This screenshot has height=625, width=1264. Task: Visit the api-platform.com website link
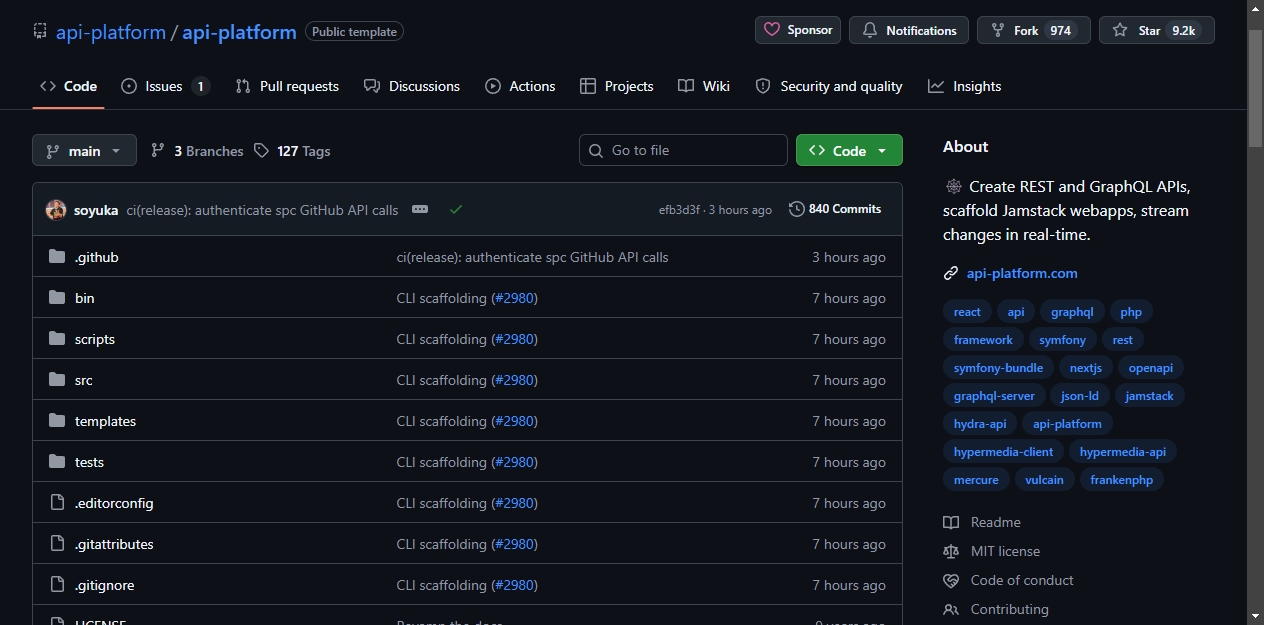point(1022,273)
